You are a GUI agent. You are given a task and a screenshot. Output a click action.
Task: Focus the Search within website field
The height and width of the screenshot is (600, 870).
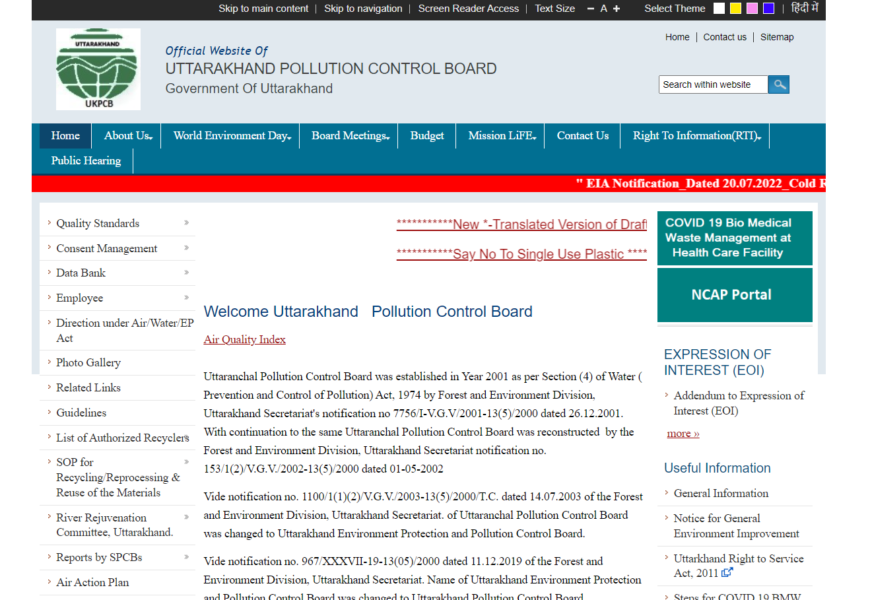[714, 84]
